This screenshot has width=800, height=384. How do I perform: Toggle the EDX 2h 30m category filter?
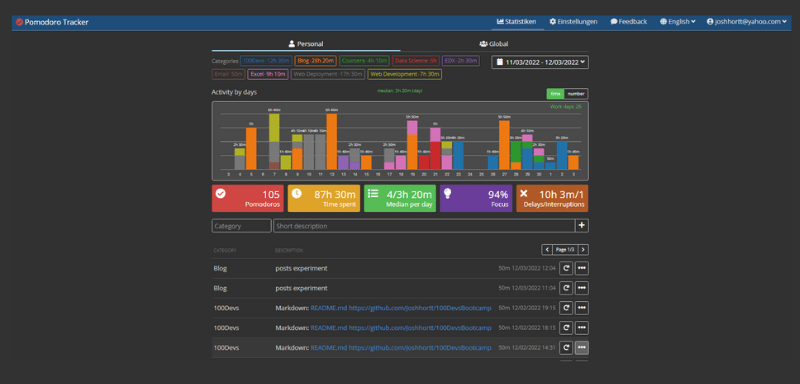tap(461, 61)
